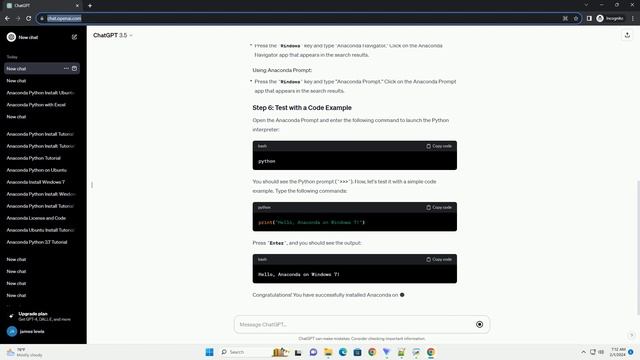The height and width of the screenshot is (360, 640).
Task: Click the browser forward arrow
Action: [18, 18]
